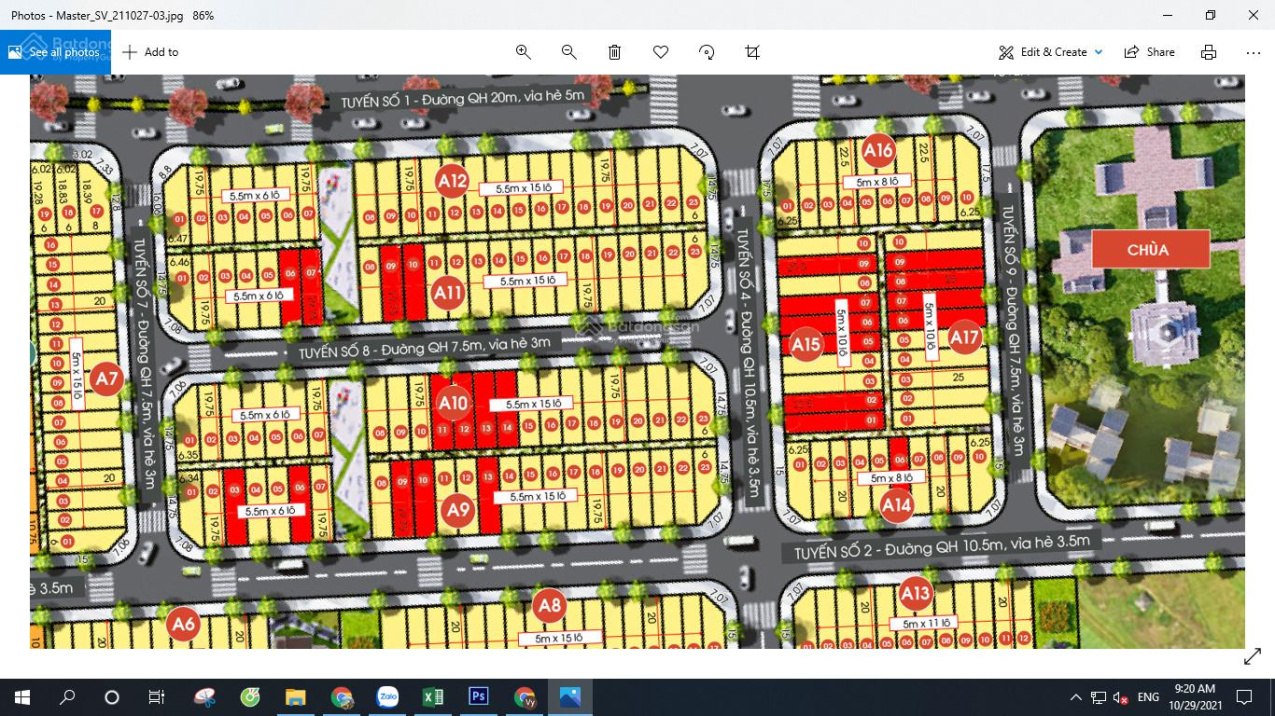Click the Zoom in magnifier icon
The width and height of the screenshot is (1275, 716).
[523, 52]
